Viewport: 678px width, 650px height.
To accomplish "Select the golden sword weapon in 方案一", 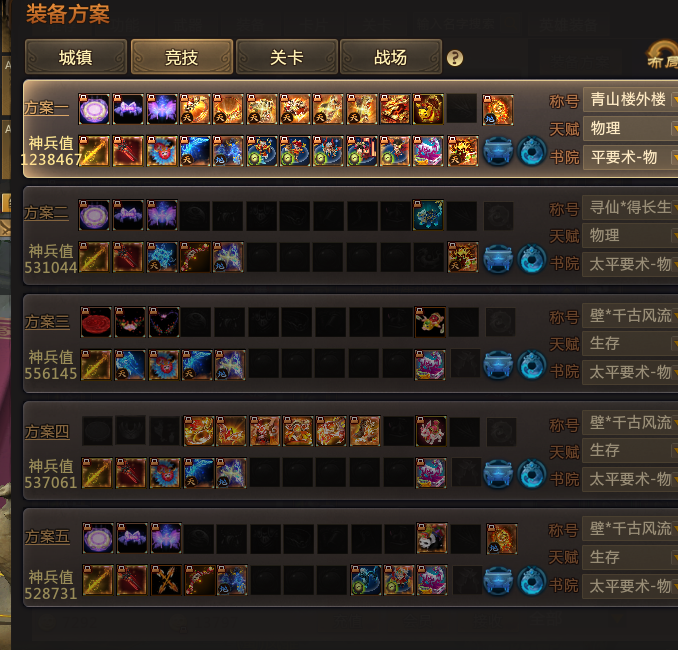I will (94, 151).
